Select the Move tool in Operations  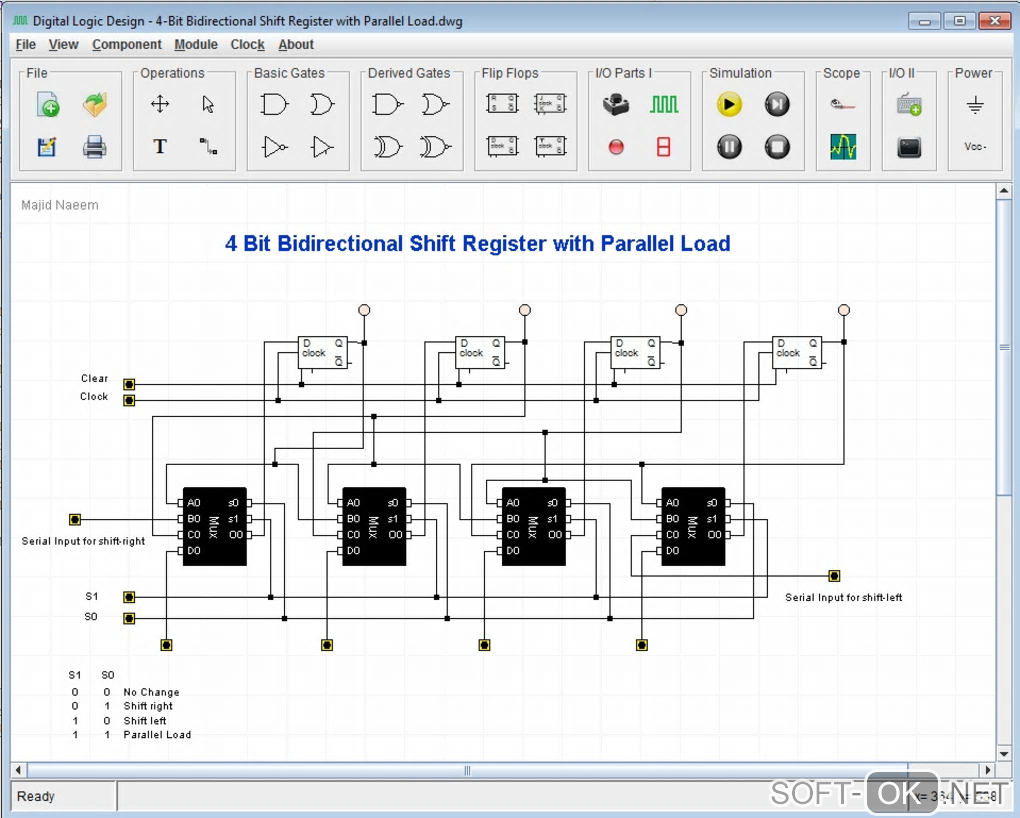pyautogui.click(x=160, y=104)
